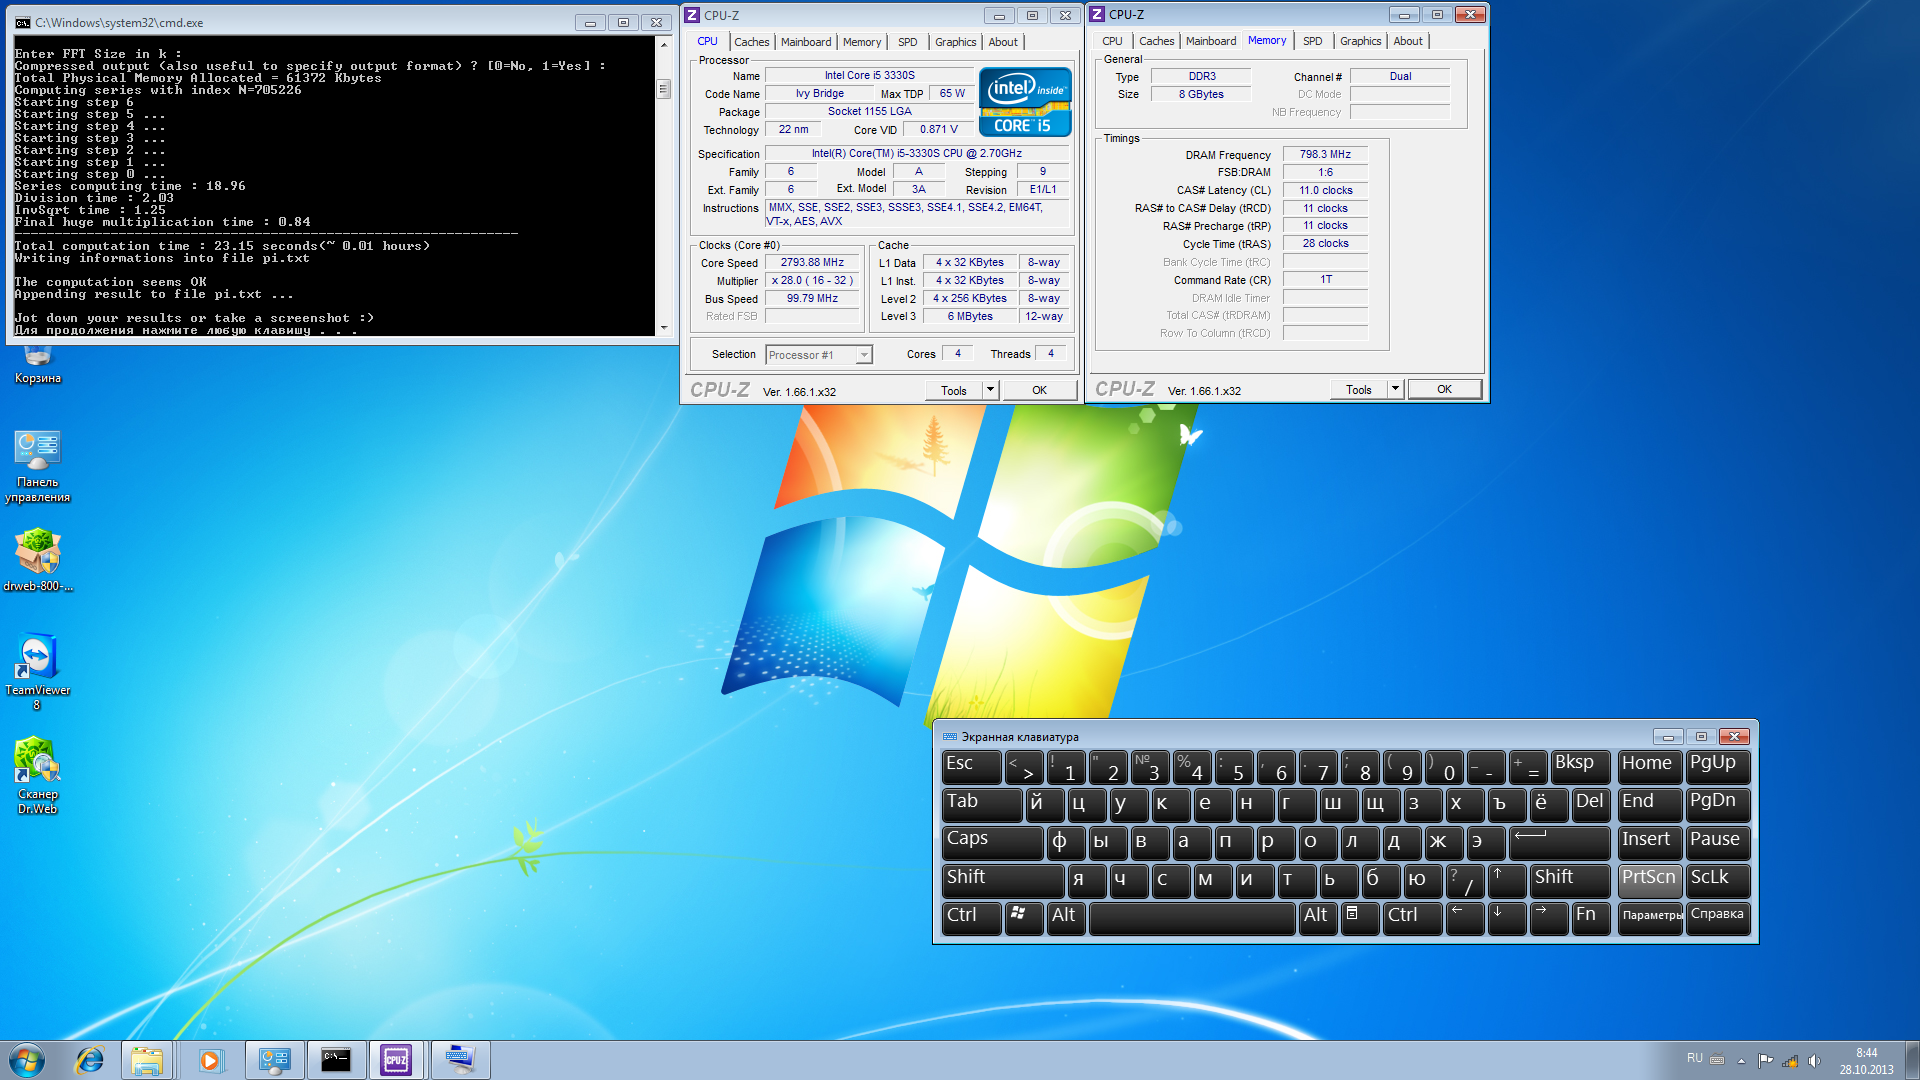This screenshot has height=1080, width=1920.
Task: Open Internet Explorer from the taskbar
Action: 90,1060
